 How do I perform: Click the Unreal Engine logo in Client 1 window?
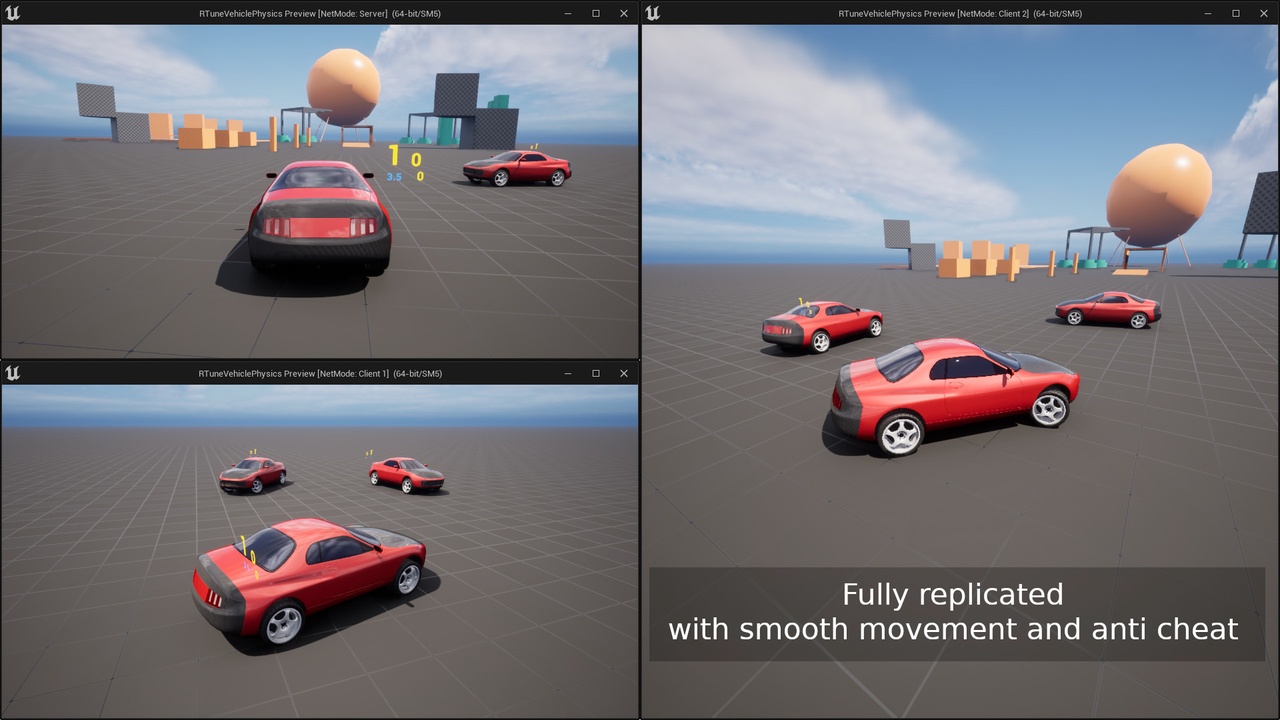pos(12,373)
